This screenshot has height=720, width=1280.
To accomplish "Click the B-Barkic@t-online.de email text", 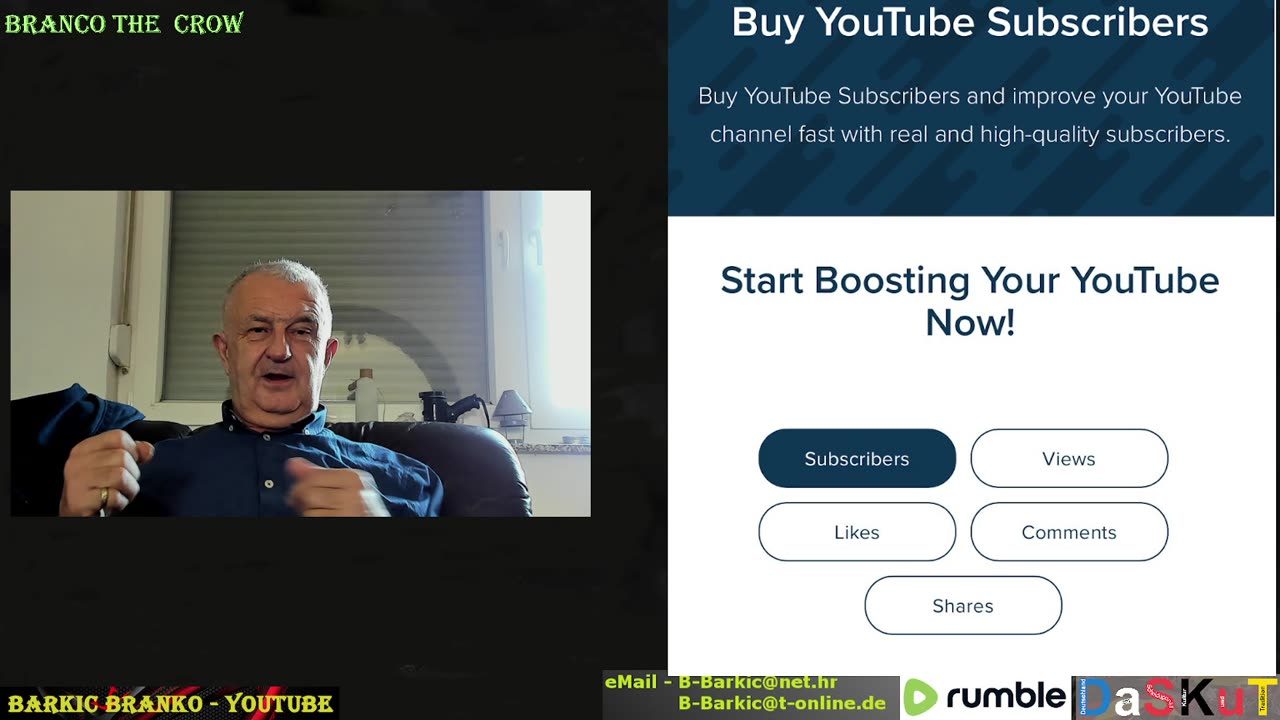I will [x=782, y=703].
